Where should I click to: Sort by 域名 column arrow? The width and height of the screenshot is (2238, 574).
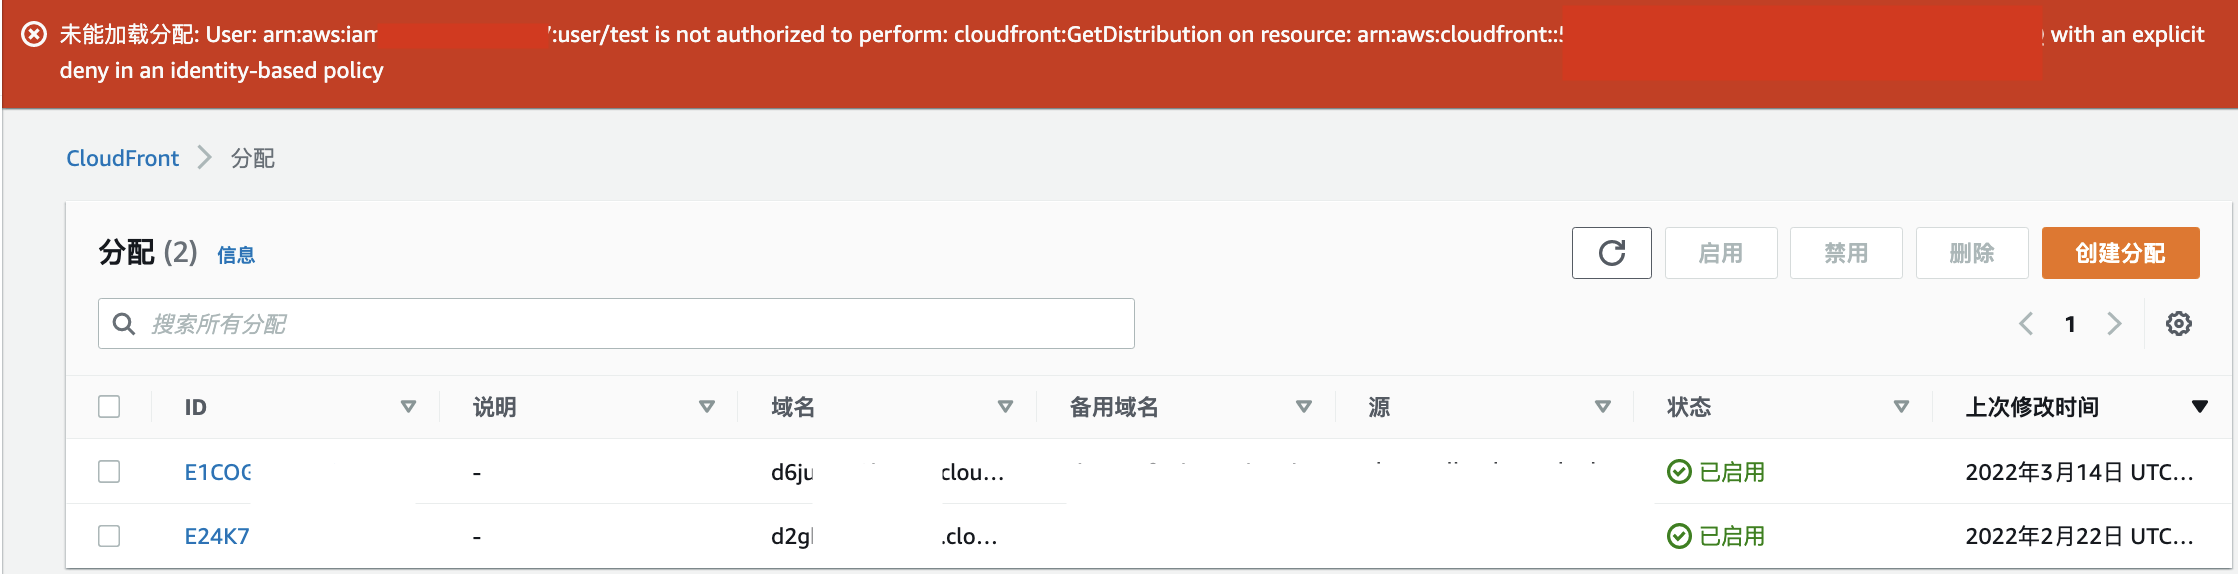(1005, 407)
